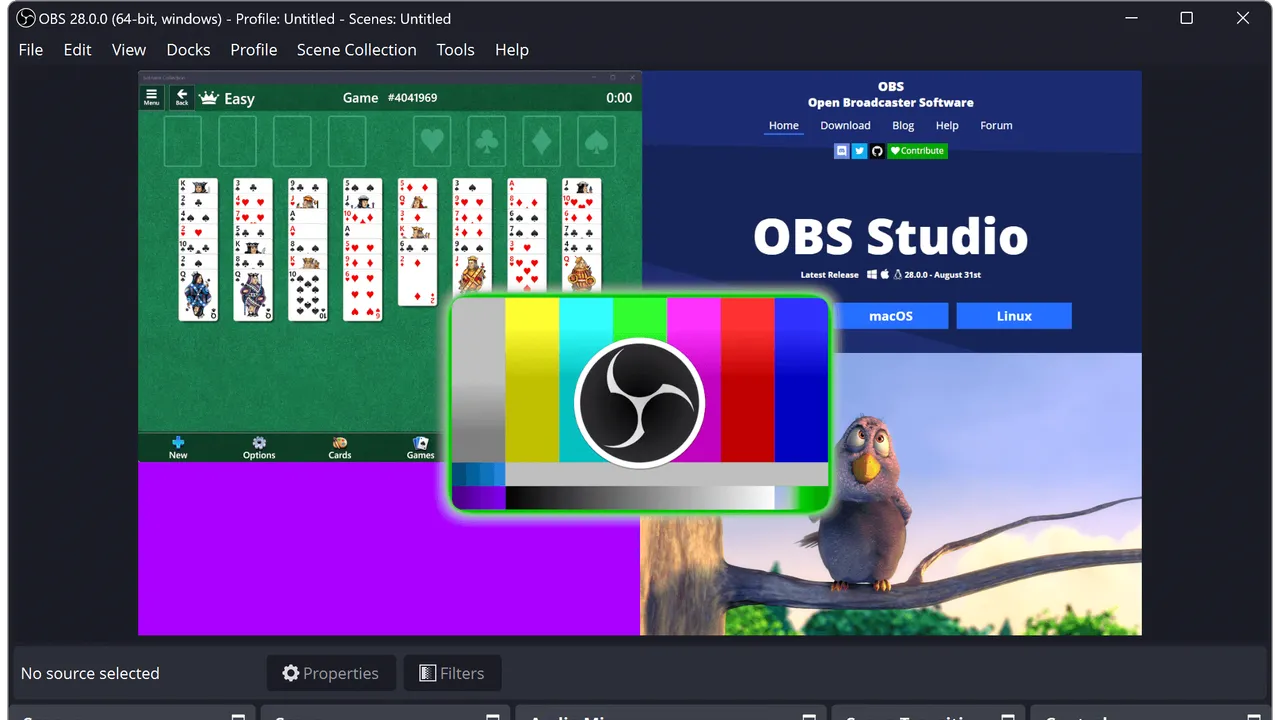Open the Tools menu
Viewport: 1280px width, 720px height.
pos(456,50)
